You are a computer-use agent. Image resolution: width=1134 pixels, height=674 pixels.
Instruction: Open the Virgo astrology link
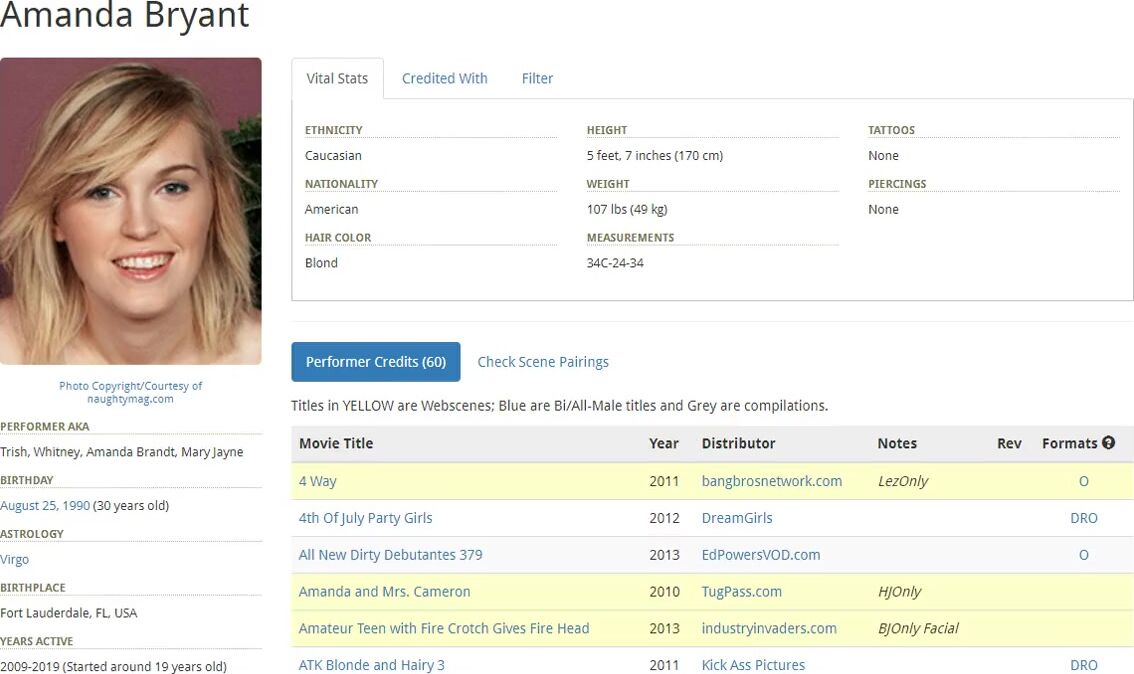point(15,560)
